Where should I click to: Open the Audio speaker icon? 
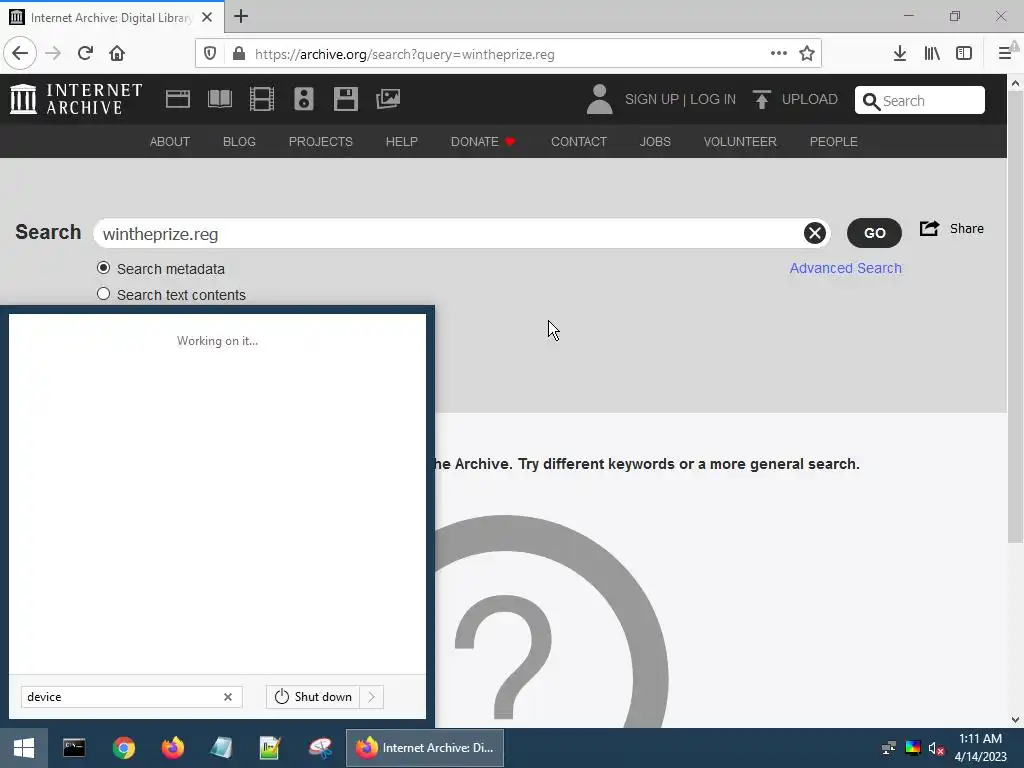304,99
